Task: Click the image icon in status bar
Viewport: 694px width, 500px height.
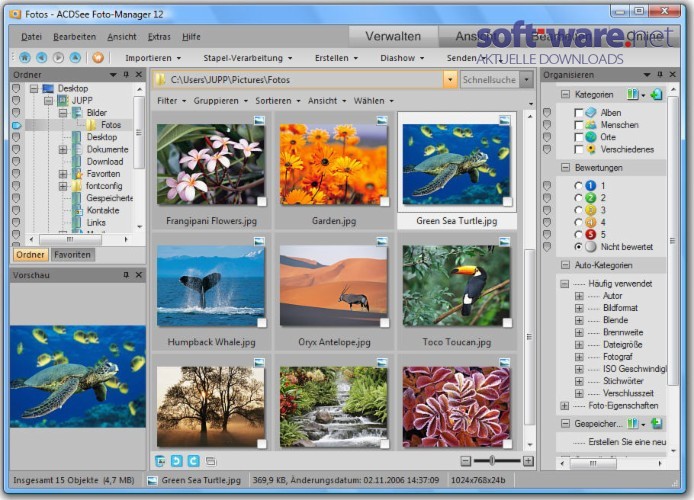Action: (x=152, y=481)
